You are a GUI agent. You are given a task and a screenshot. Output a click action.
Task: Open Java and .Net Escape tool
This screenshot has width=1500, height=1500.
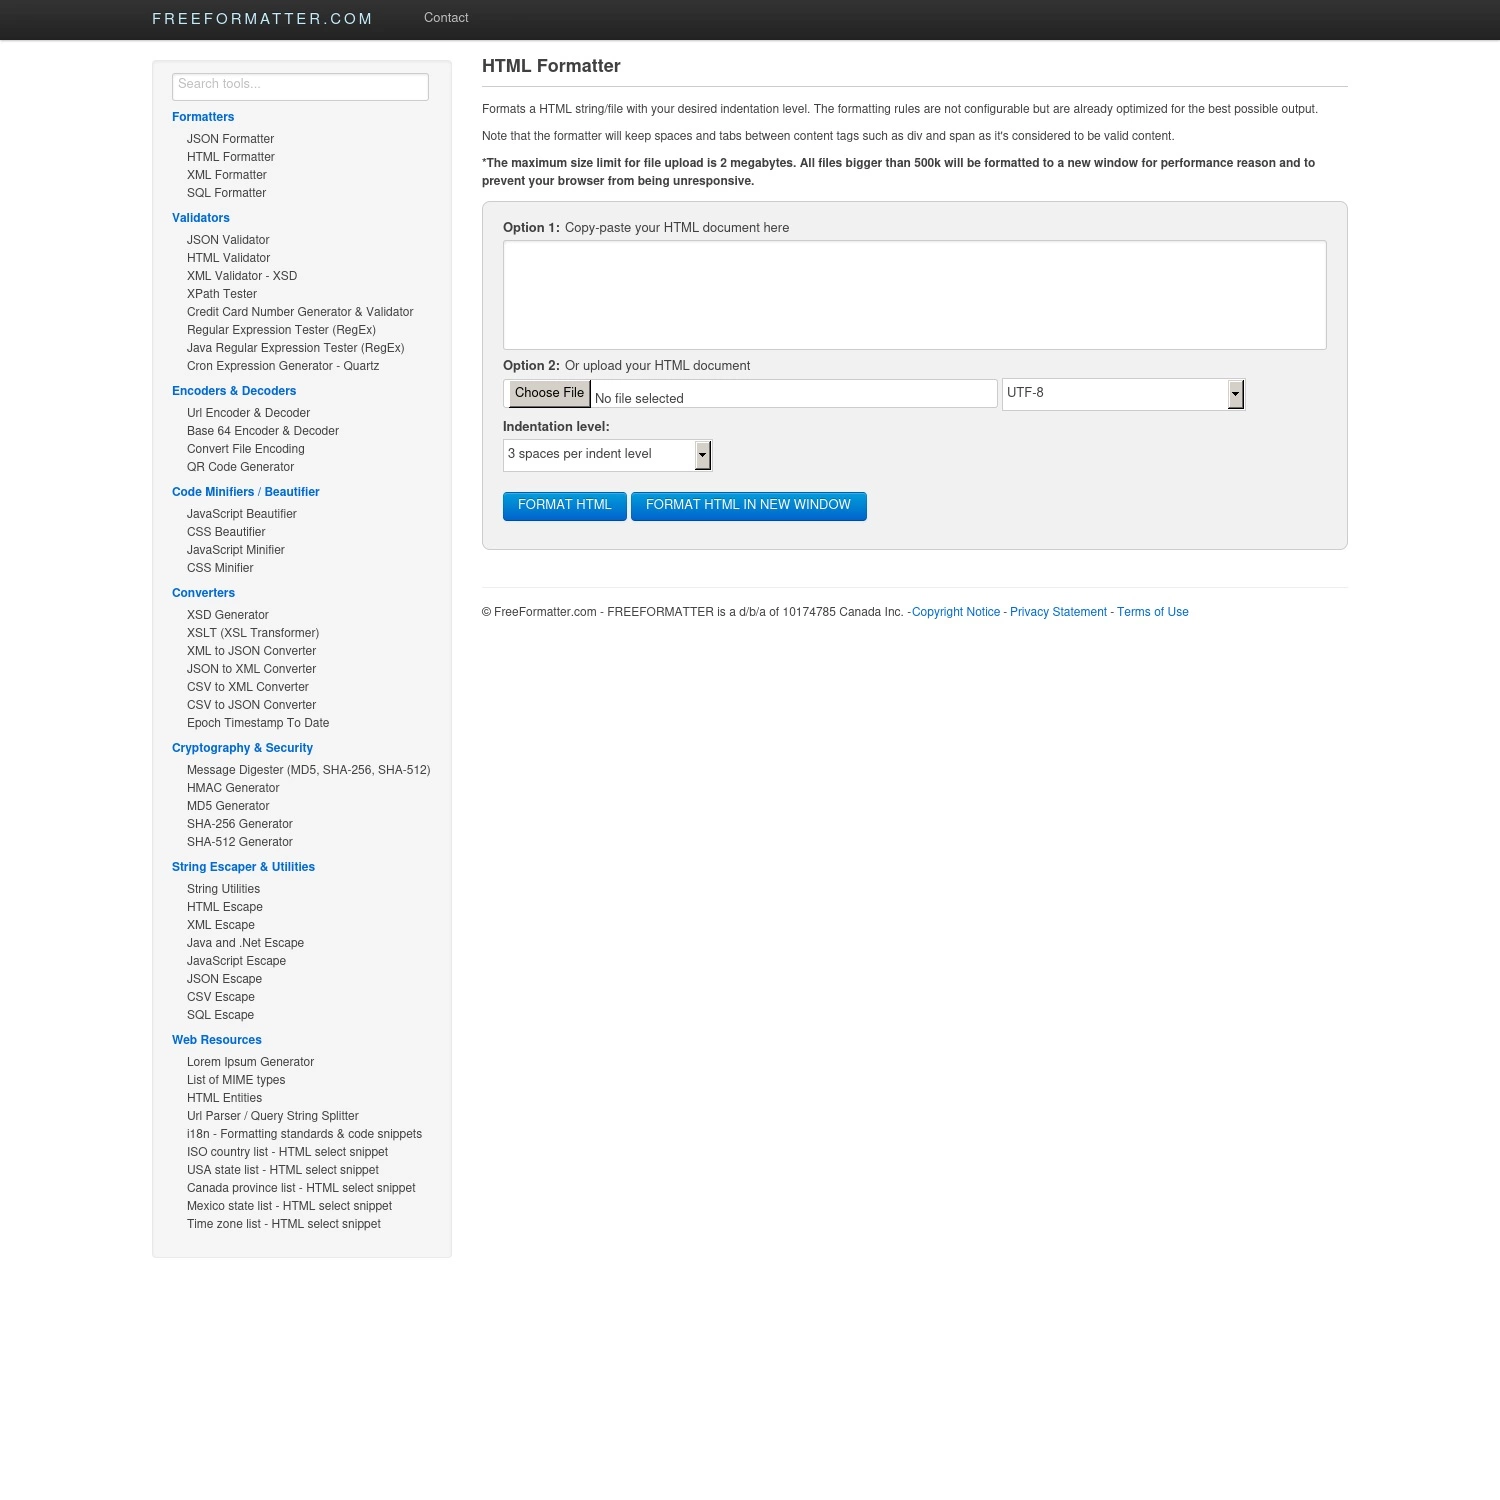tap(245, 943)
